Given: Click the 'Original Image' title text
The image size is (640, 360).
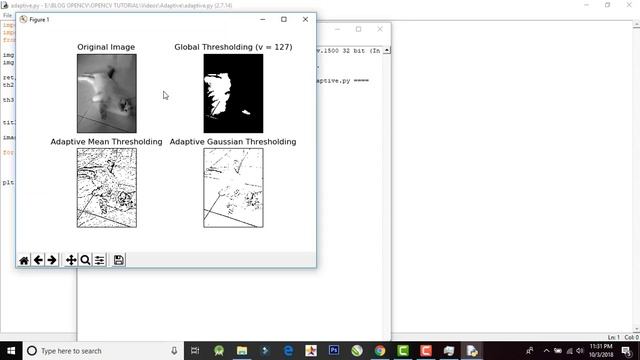Looking at the screenshot, I should point(106,47).
